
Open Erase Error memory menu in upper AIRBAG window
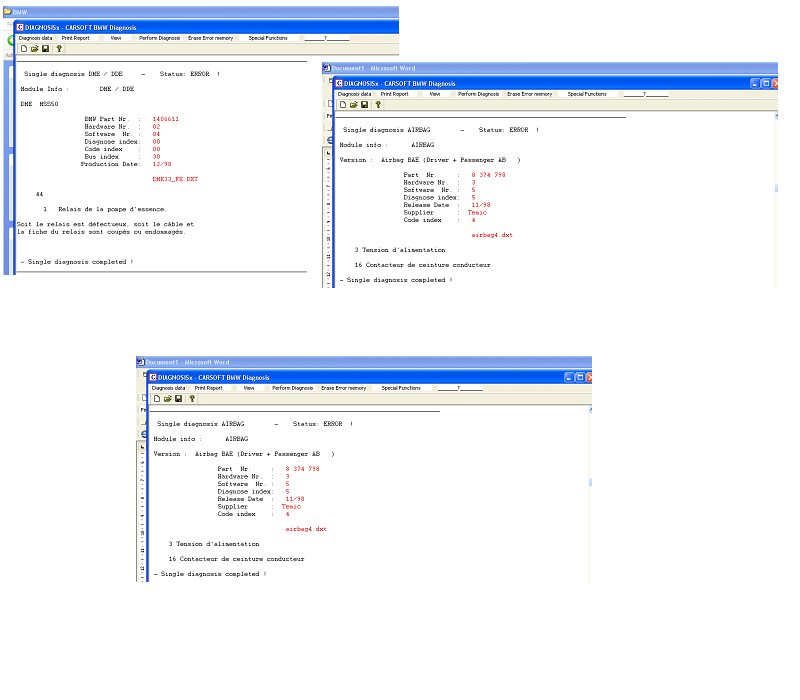click(x=530, y=94)
